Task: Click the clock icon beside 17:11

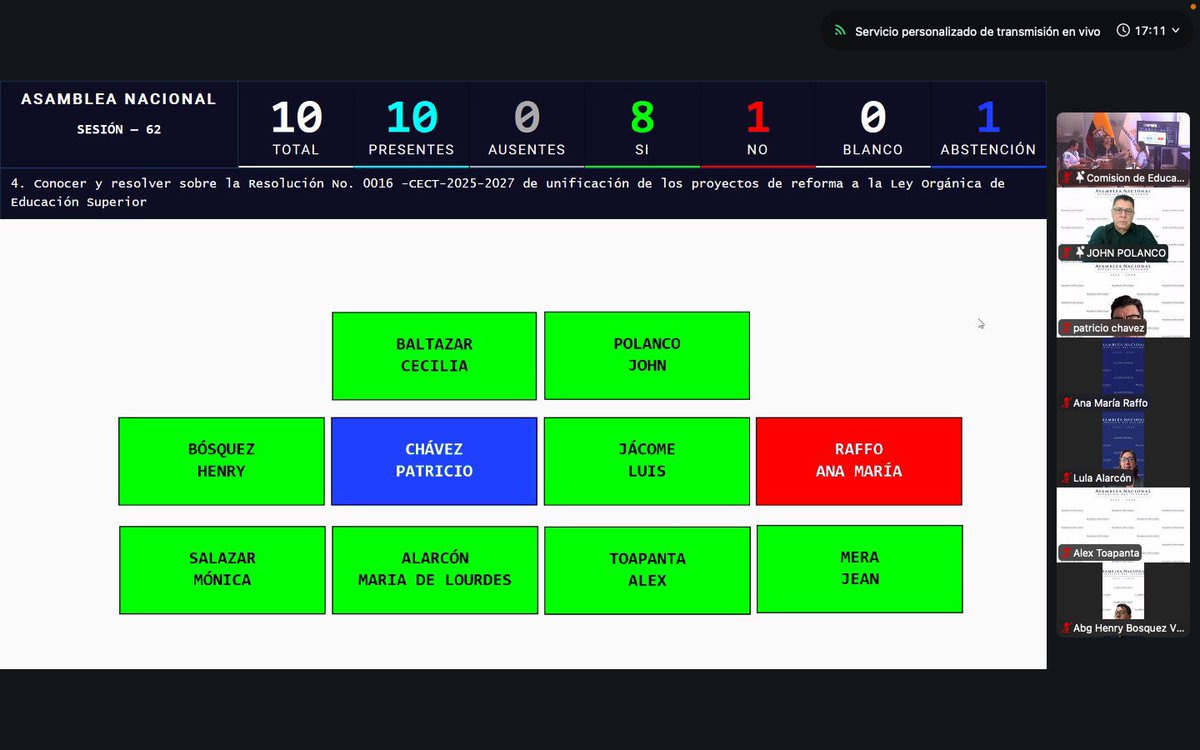Action: click(x=1124, y=31)
